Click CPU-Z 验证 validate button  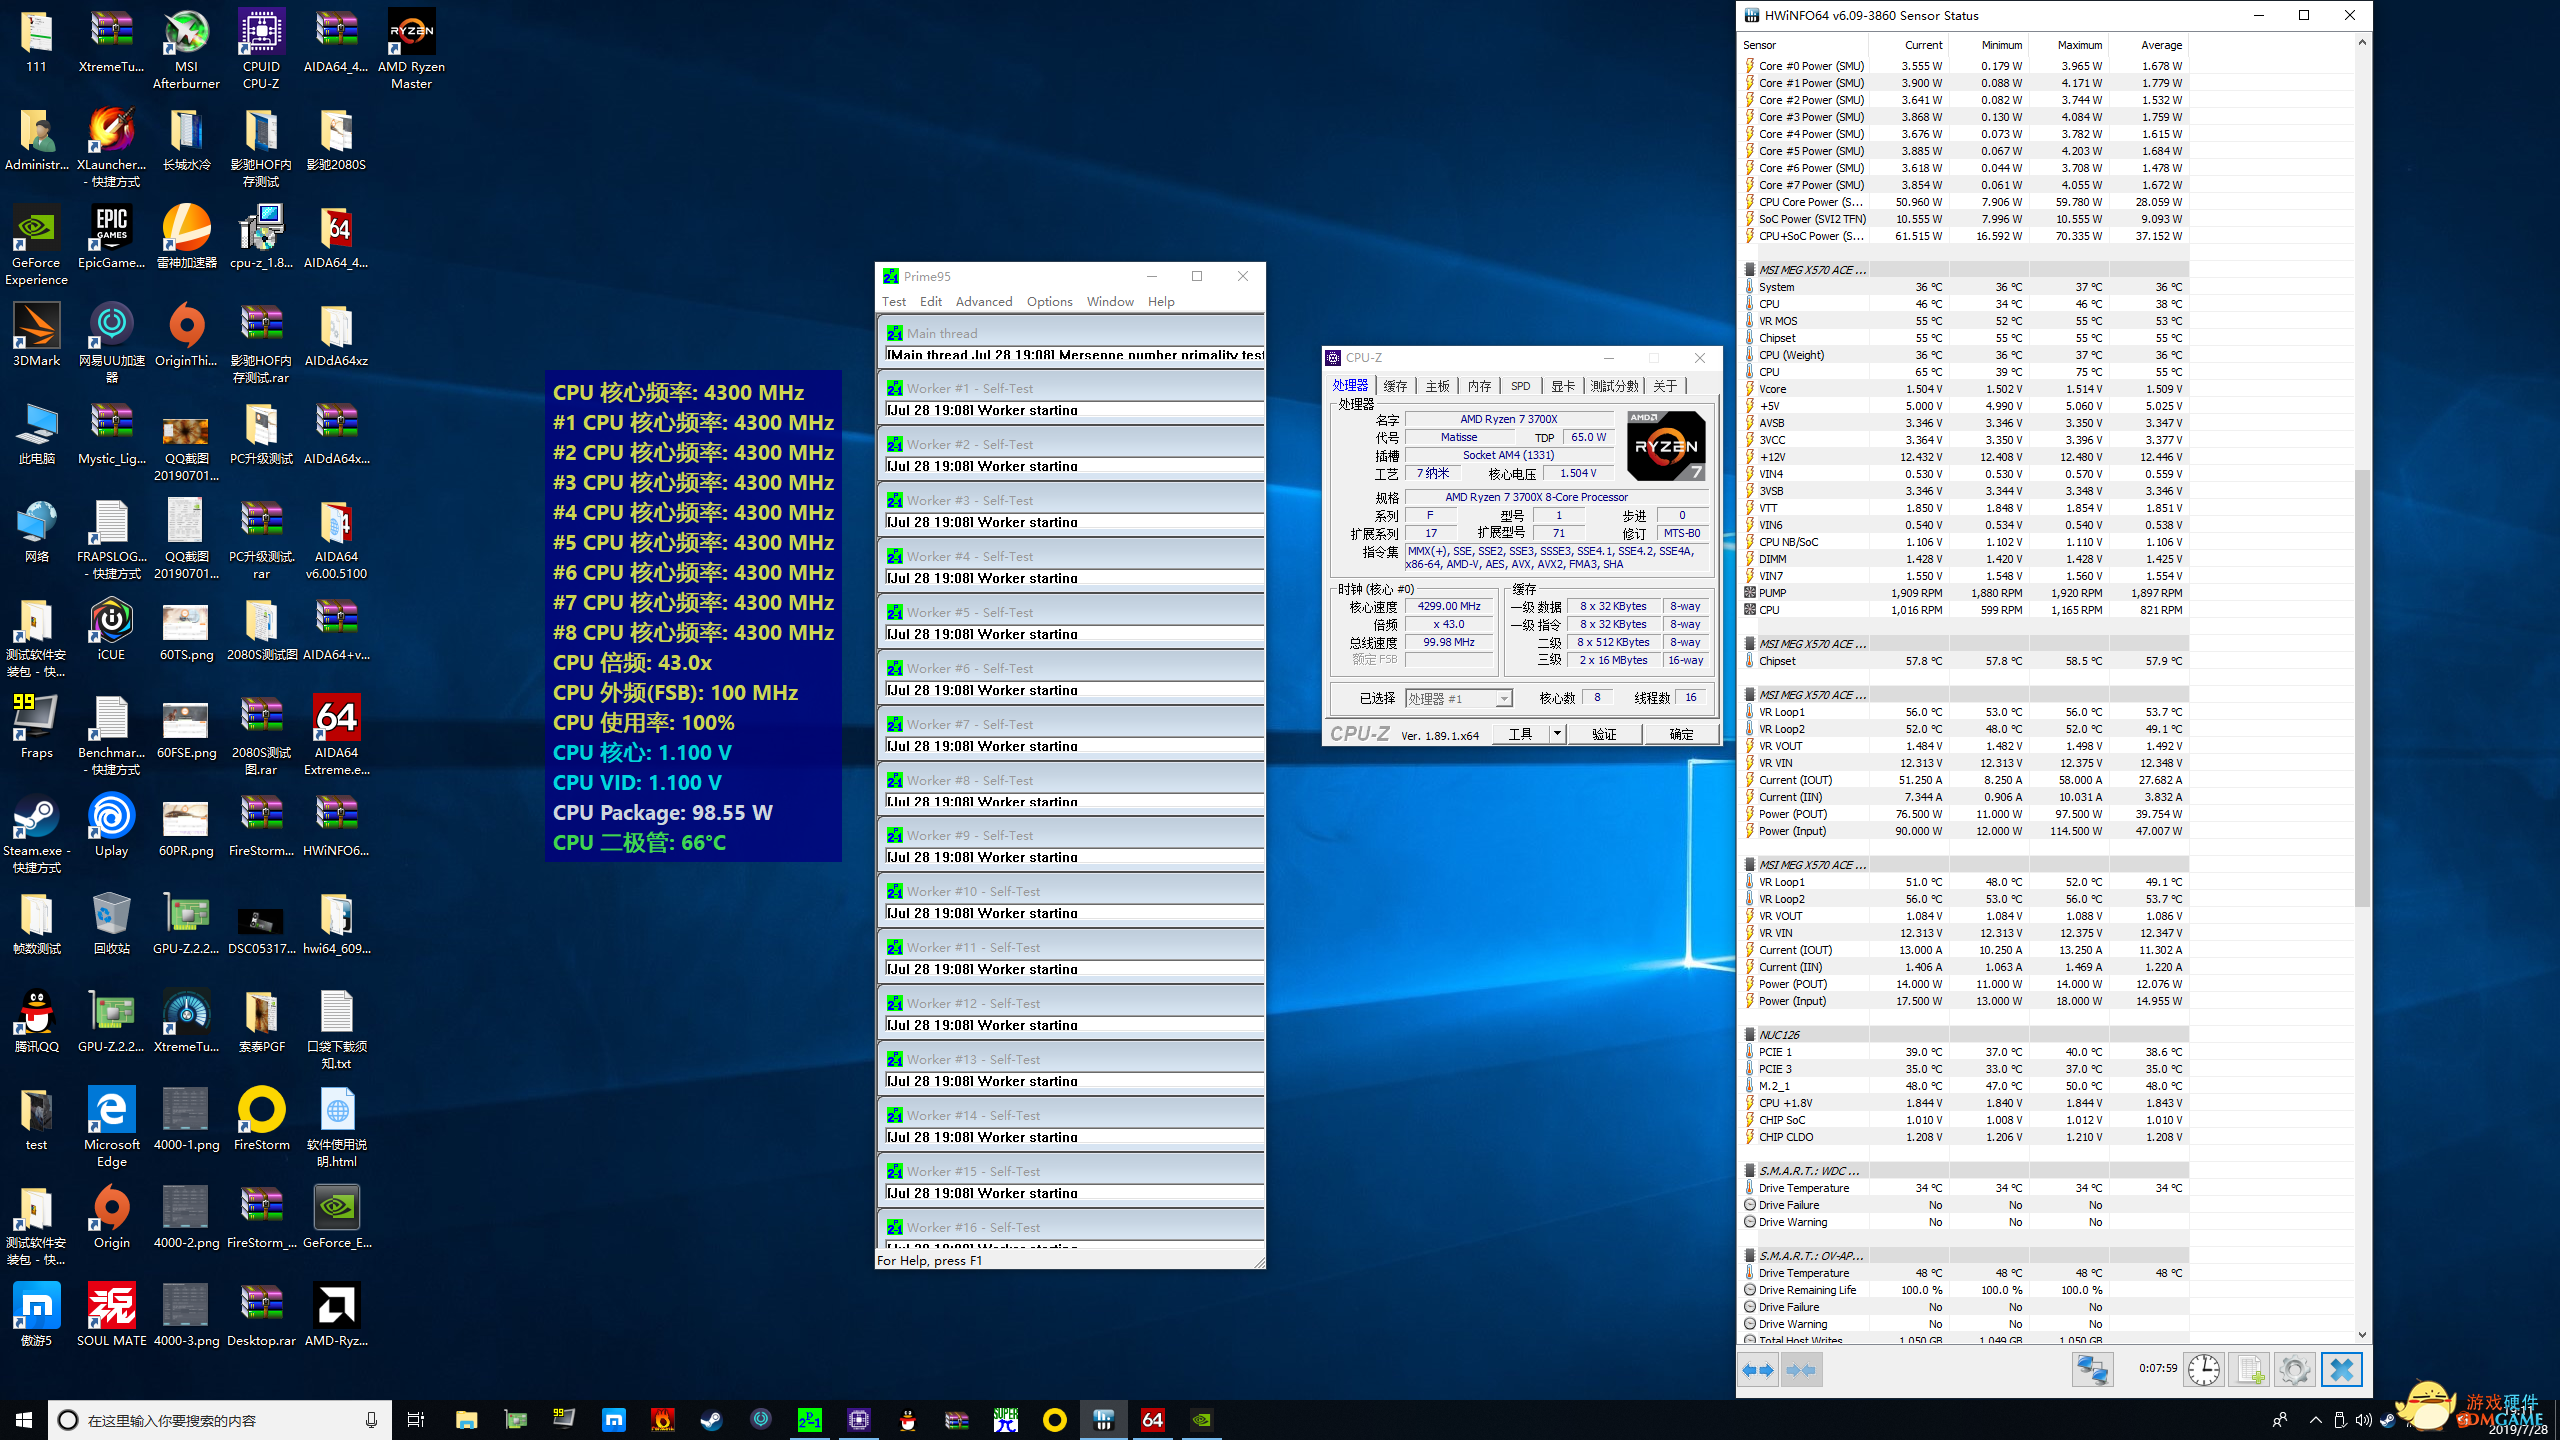click(1604, 734)
